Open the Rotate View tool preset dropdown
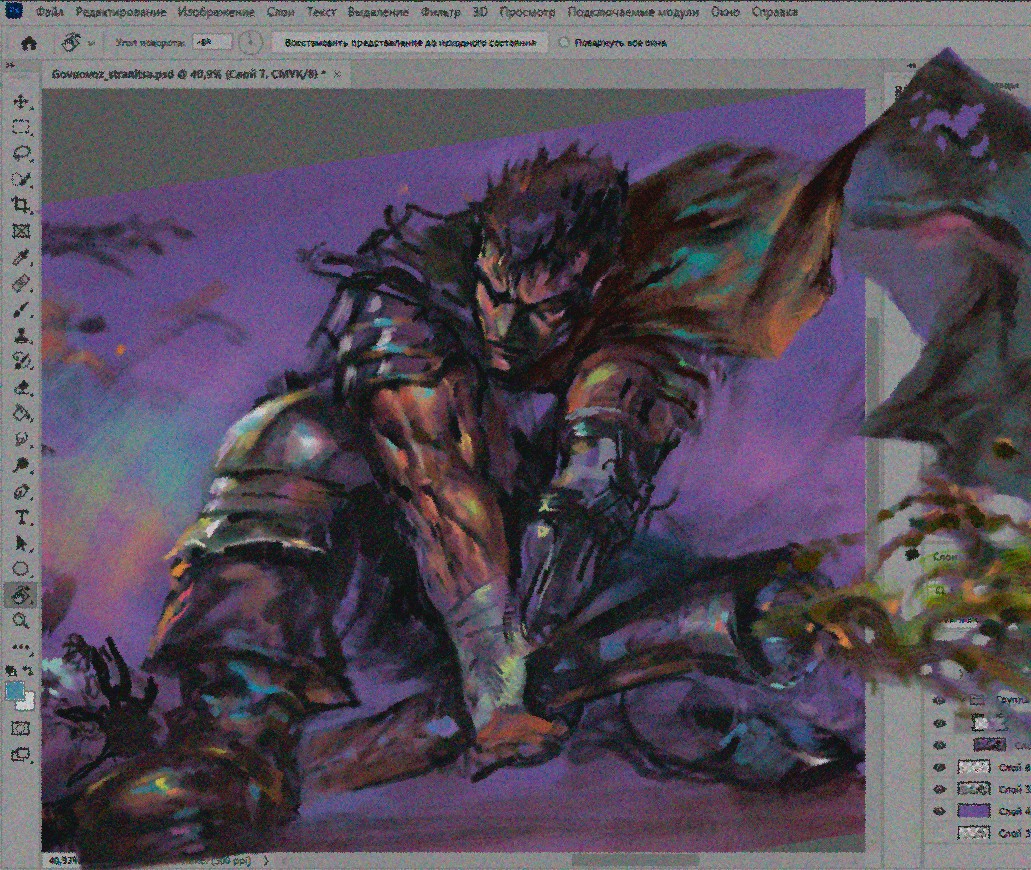The image size is (1031, 870). click(92, 43)
